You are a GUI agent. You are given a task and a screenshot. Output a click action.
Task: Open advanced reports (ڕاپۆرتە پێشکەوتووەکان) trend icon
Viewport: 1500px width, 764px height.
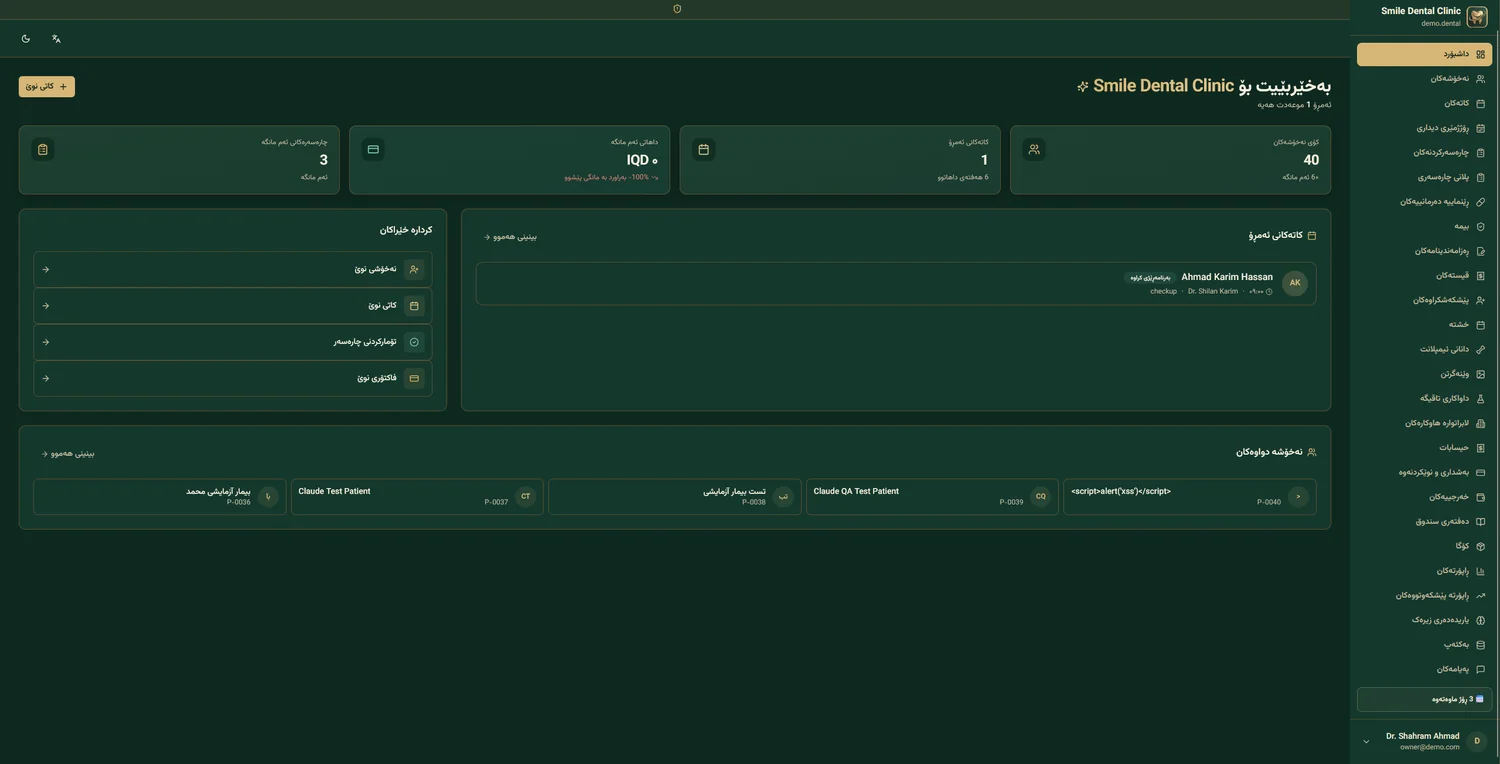pos(1481,596)
